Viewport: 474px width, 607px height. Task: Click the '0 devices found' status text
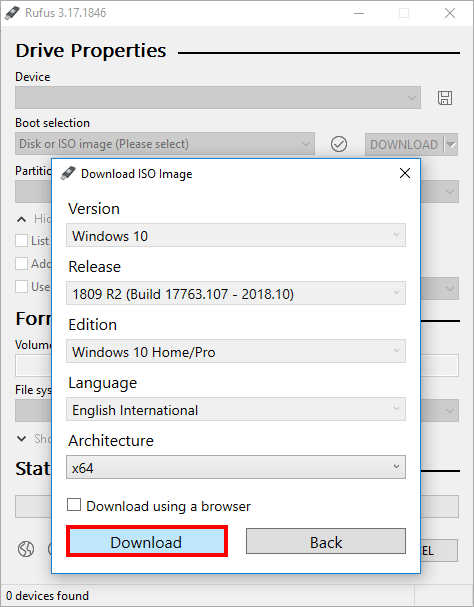(47, 595)
